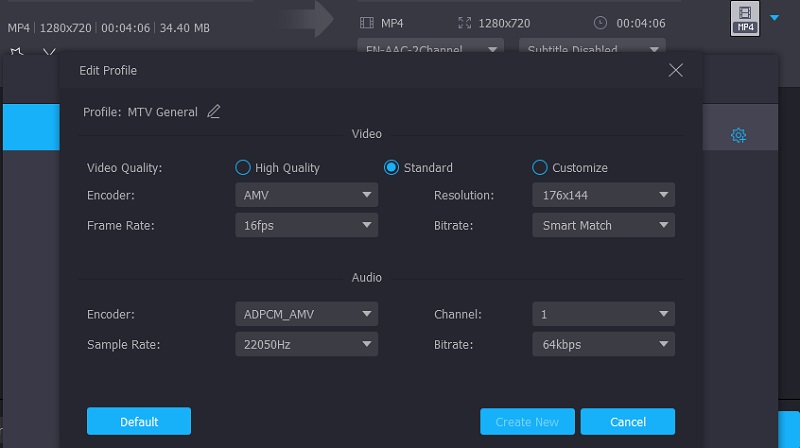Open the AMV video encoder dropdown
Screen dimensions: 800x448
coord(306,195)
